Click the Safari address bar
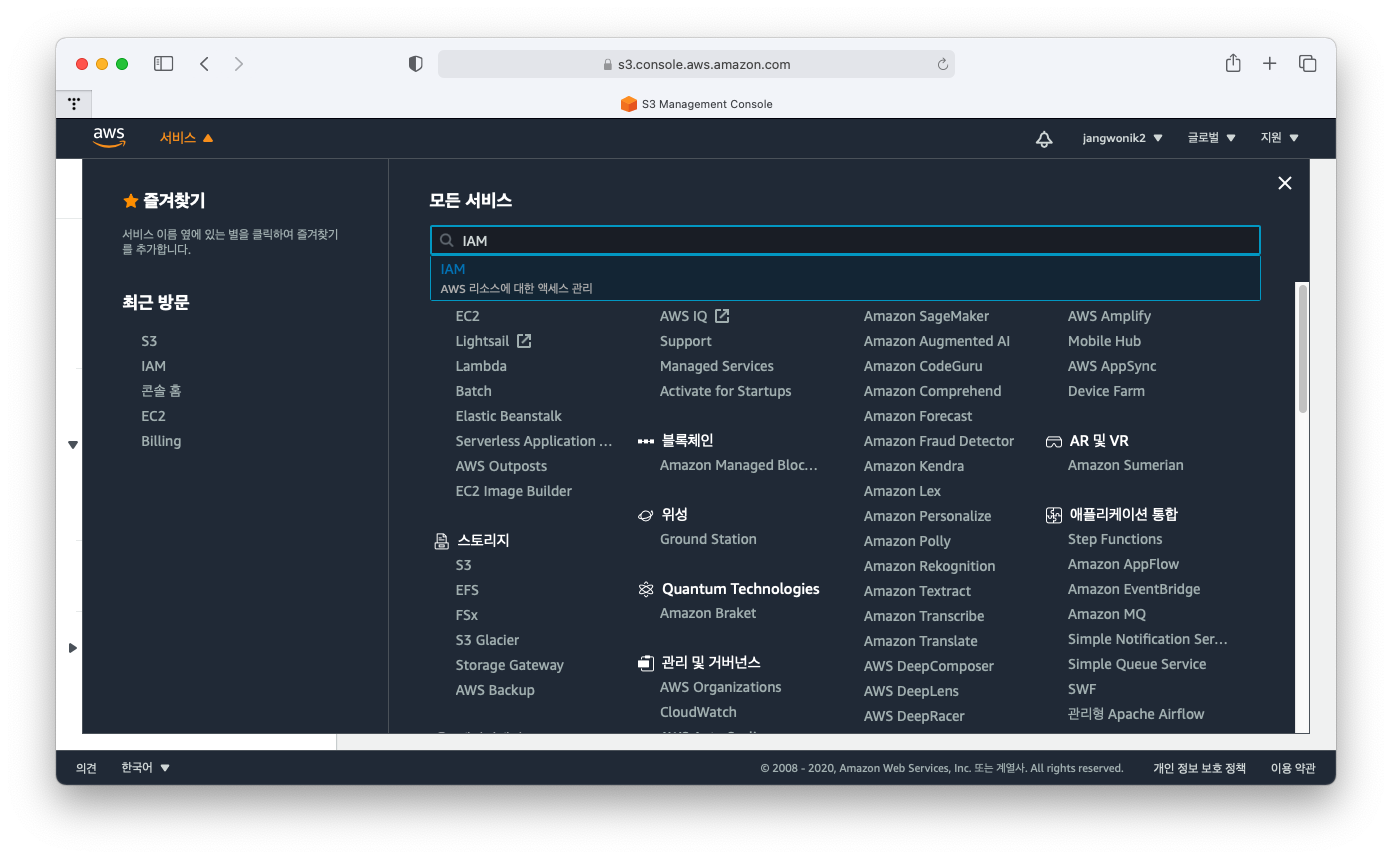Image resolution: width=1392 pixels, height=859 pixels. tap(696, 64)
